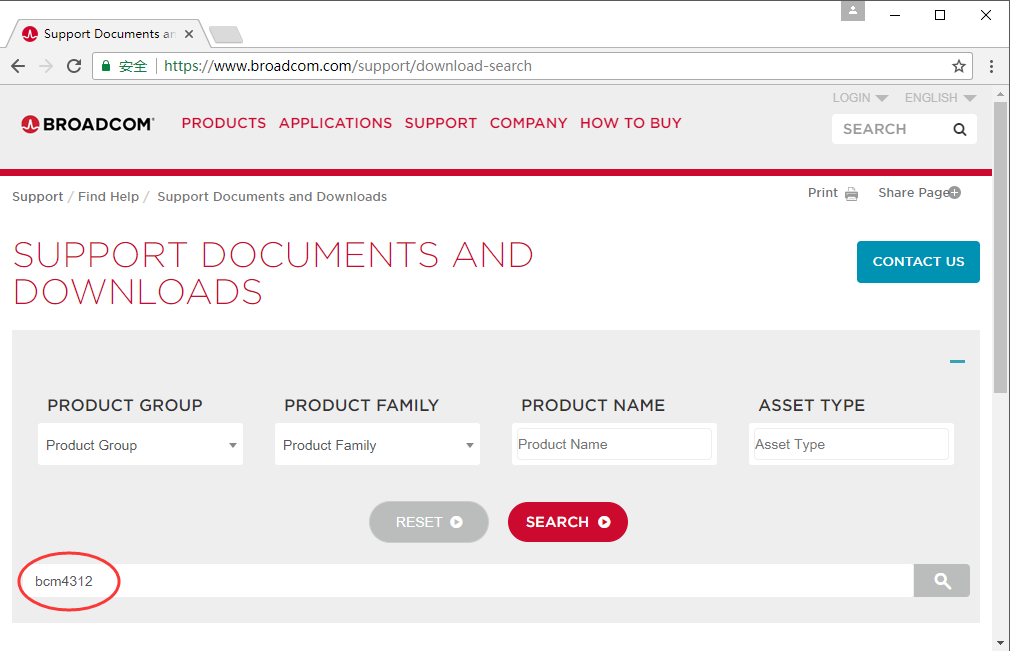Open the APPLICATIONS menu
This screenshot has height=651, width=1010.
(x=335, y=123)
